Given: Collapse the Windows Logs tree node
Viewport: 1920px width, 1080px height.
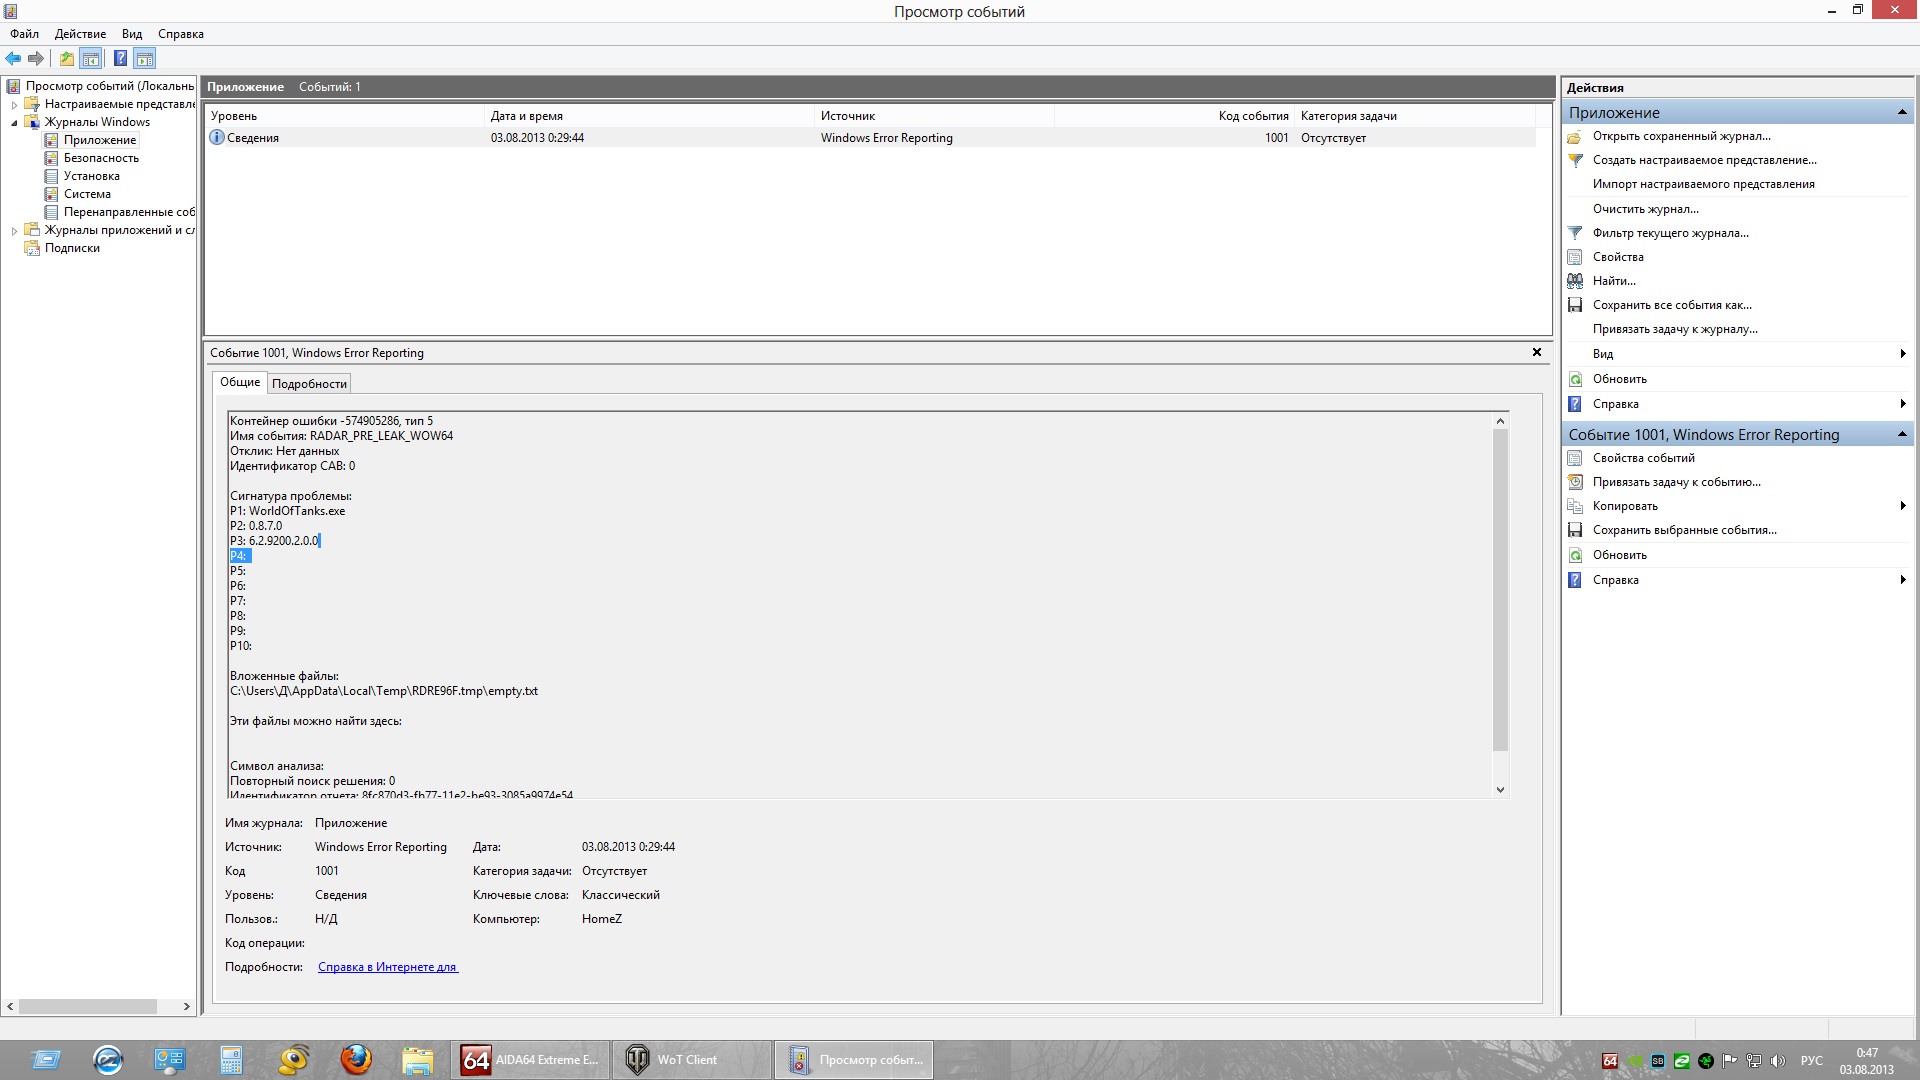Looking at the screenshot, I should pos(14,123).
